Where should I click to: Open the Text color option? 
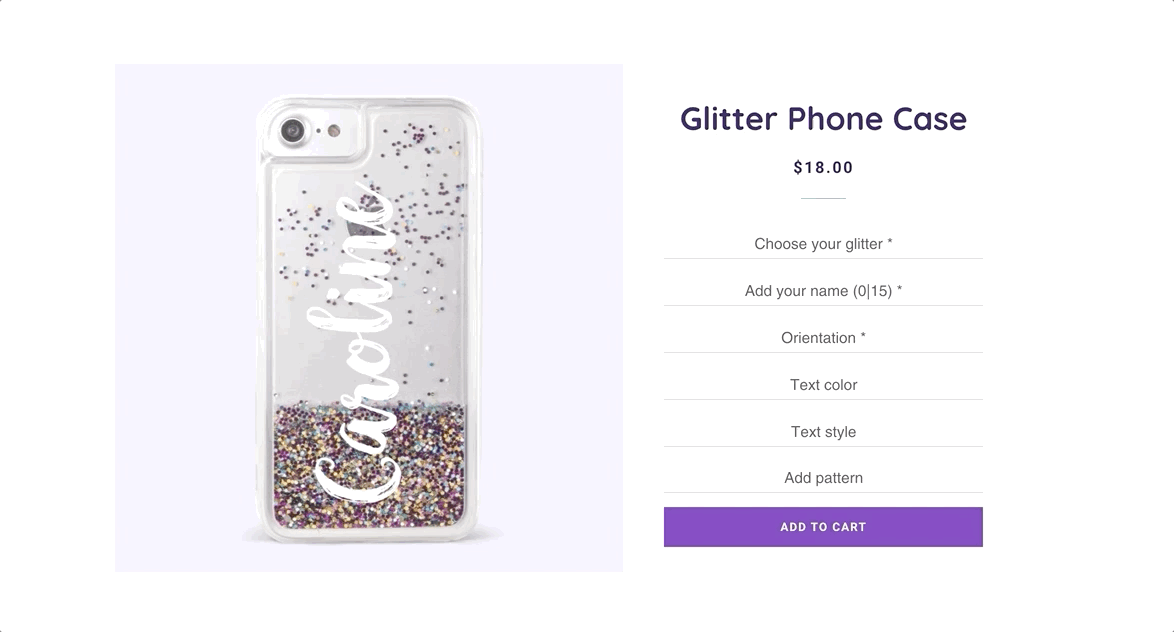pos(823,385)
